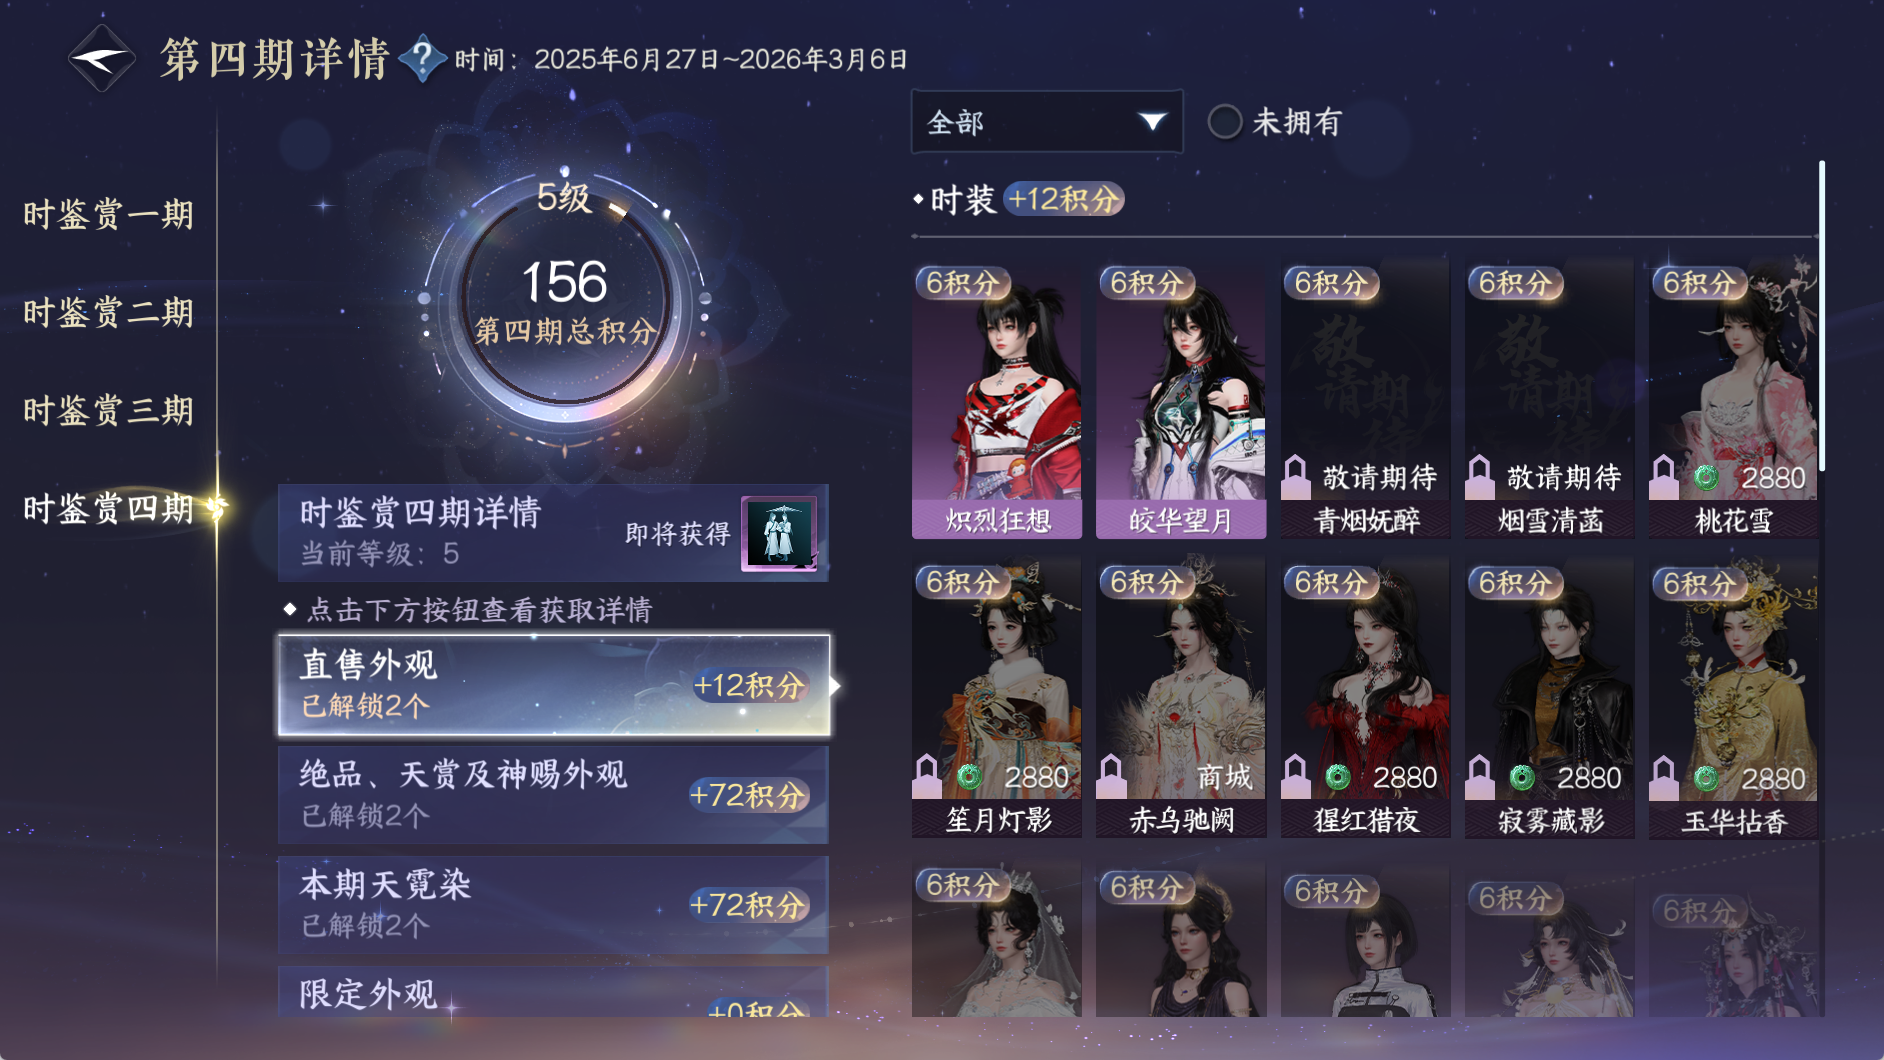Click the dropdown arrow beside 全部
Image resolution: width=1884 pixels, height=1060 pixels.
(x=1152, y=122)
